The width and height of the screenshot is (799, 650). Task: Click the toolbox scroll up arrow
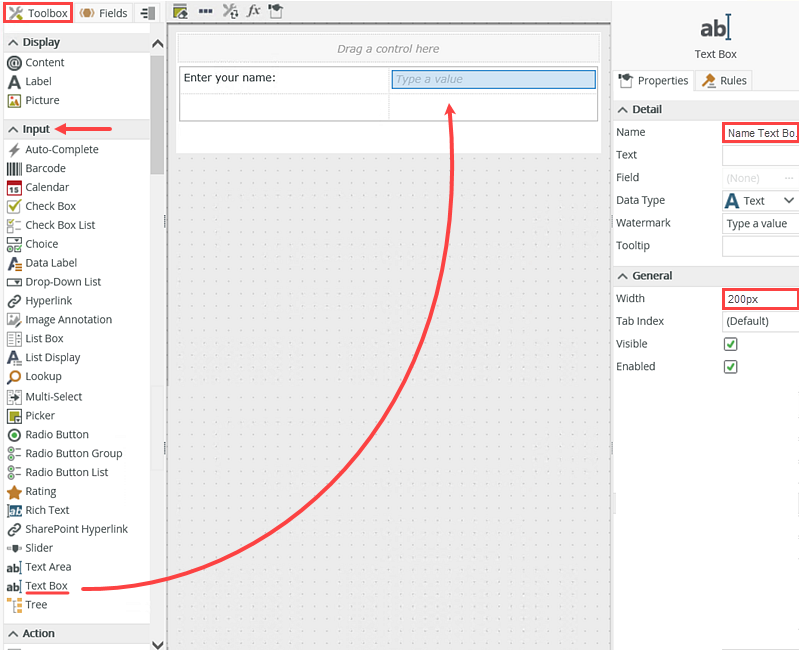[157, 44]
